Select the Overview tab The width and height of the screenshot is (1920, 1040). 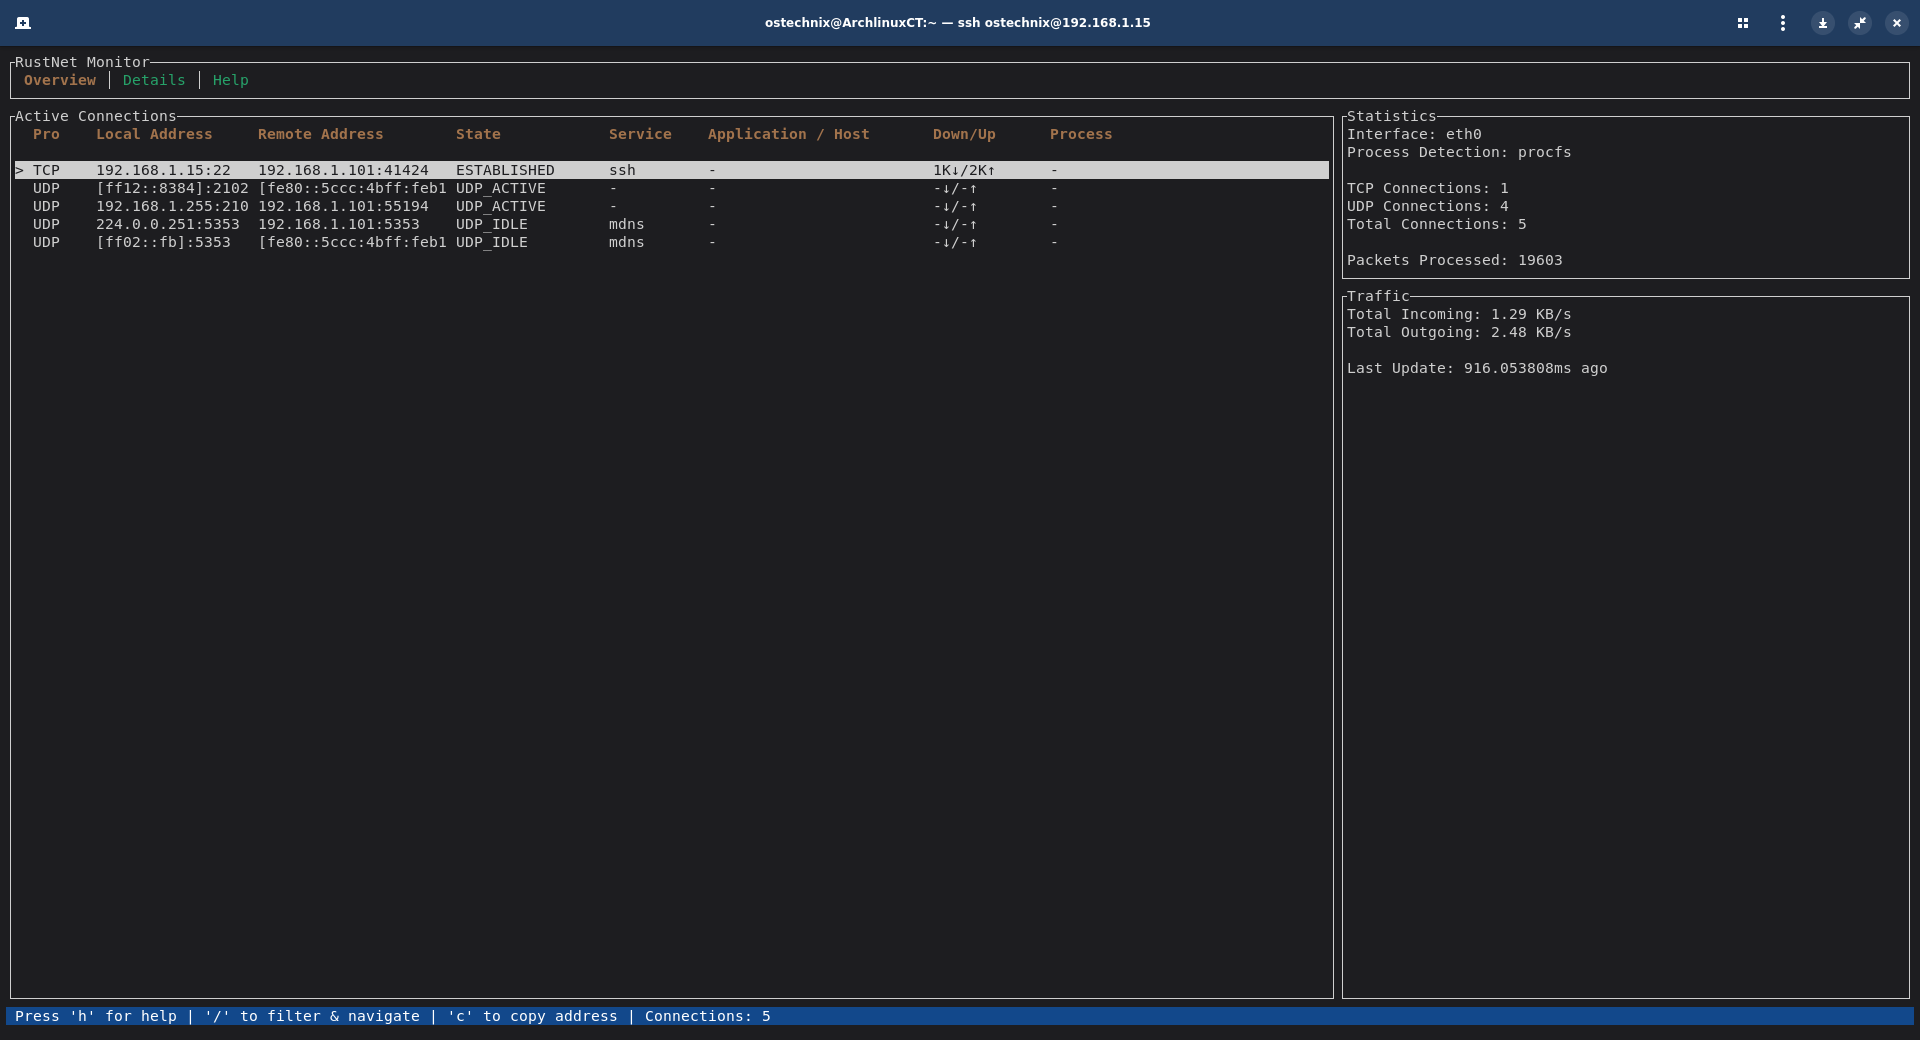[60, 80]
